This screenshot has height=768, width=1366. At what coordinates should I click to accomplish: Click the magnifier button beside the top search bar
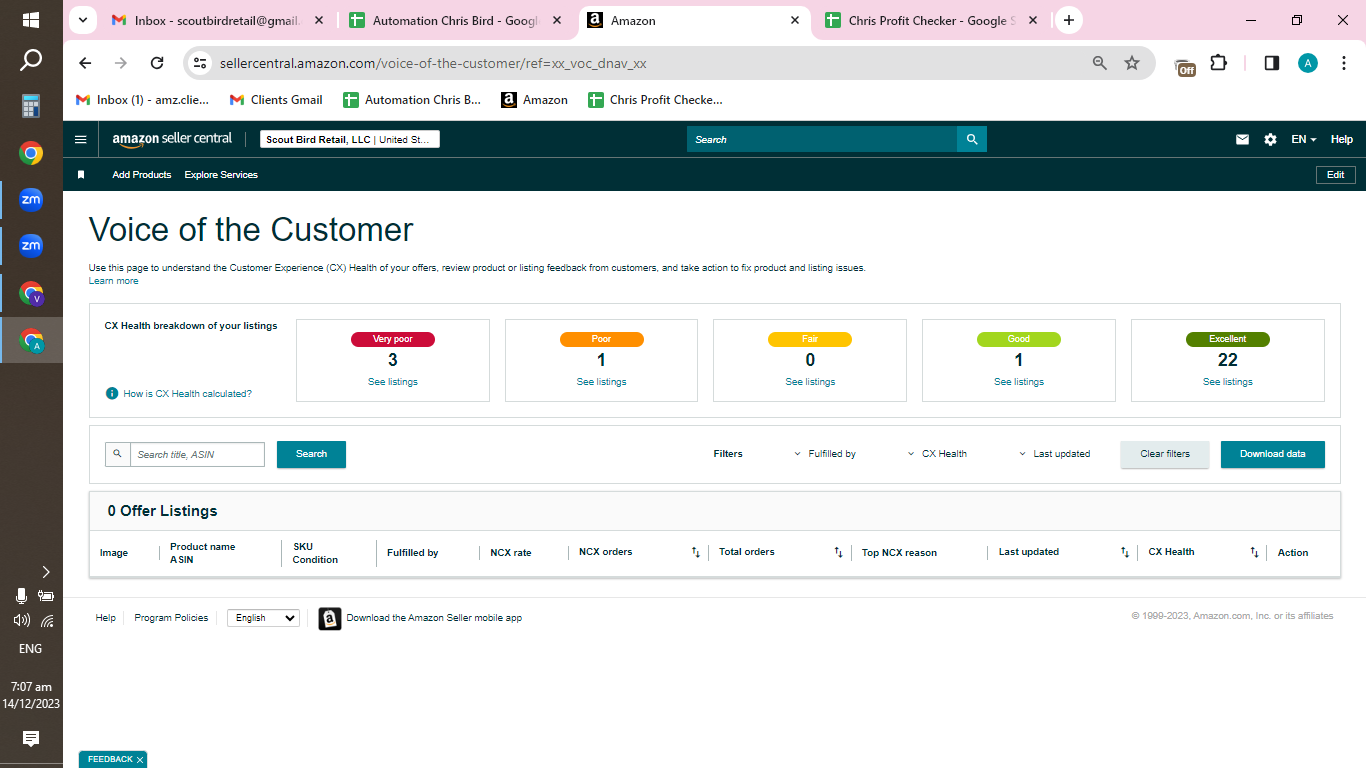tap(972, 139)
